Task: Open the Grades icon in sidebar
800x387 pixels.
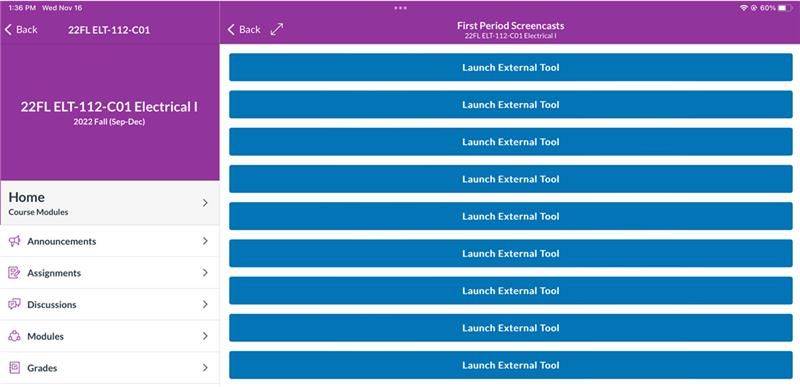Action: click(14, 368)
